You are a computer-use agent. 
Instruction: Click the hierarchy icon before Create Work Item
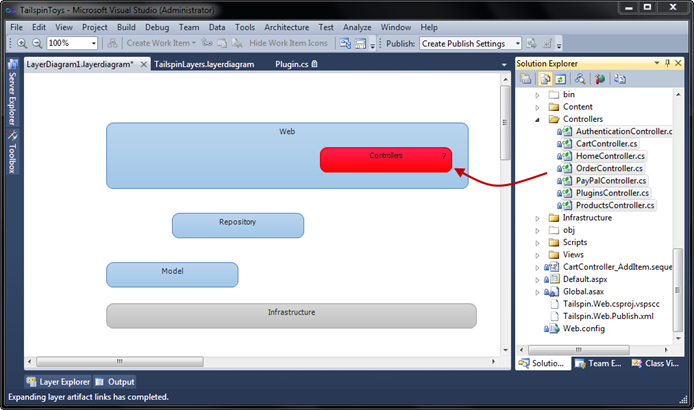tap(112, 43)
